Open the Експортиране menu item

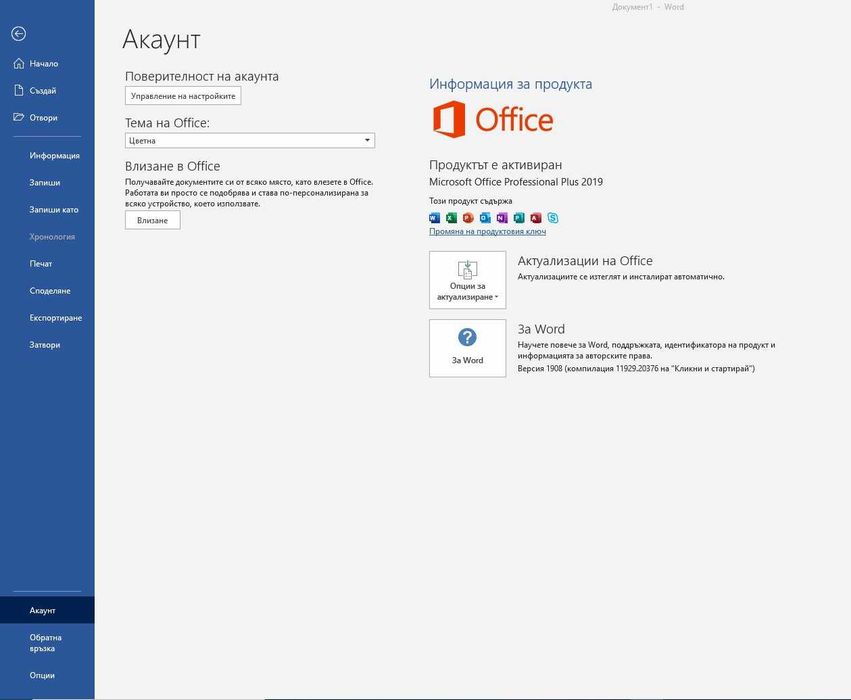47,318
